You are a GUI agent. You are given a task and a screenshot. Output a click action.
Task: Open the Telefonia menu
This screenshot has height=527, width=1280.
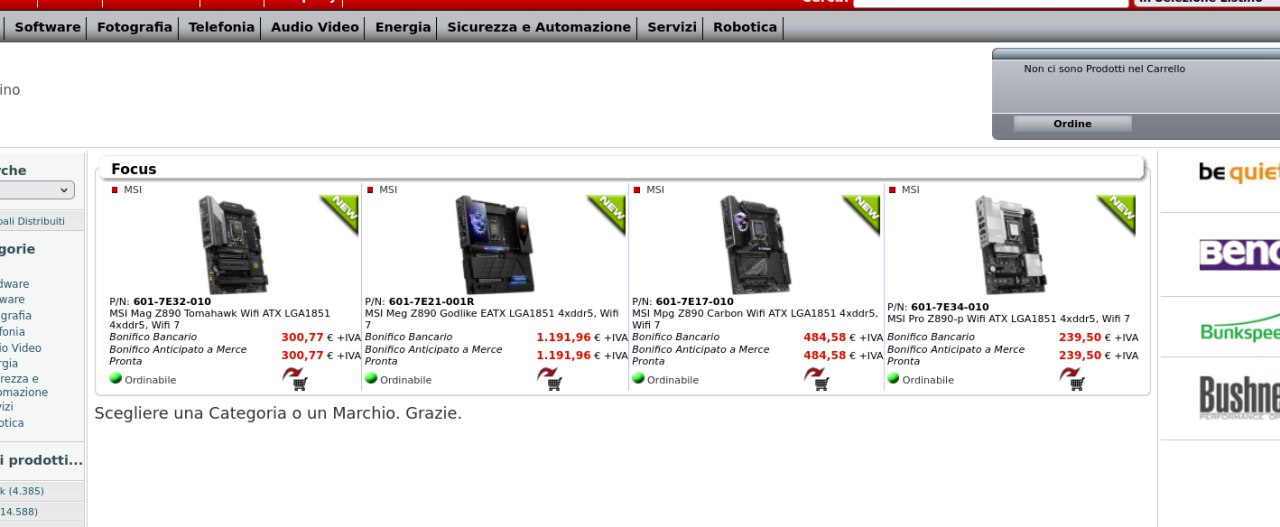(x=222, y=27)
